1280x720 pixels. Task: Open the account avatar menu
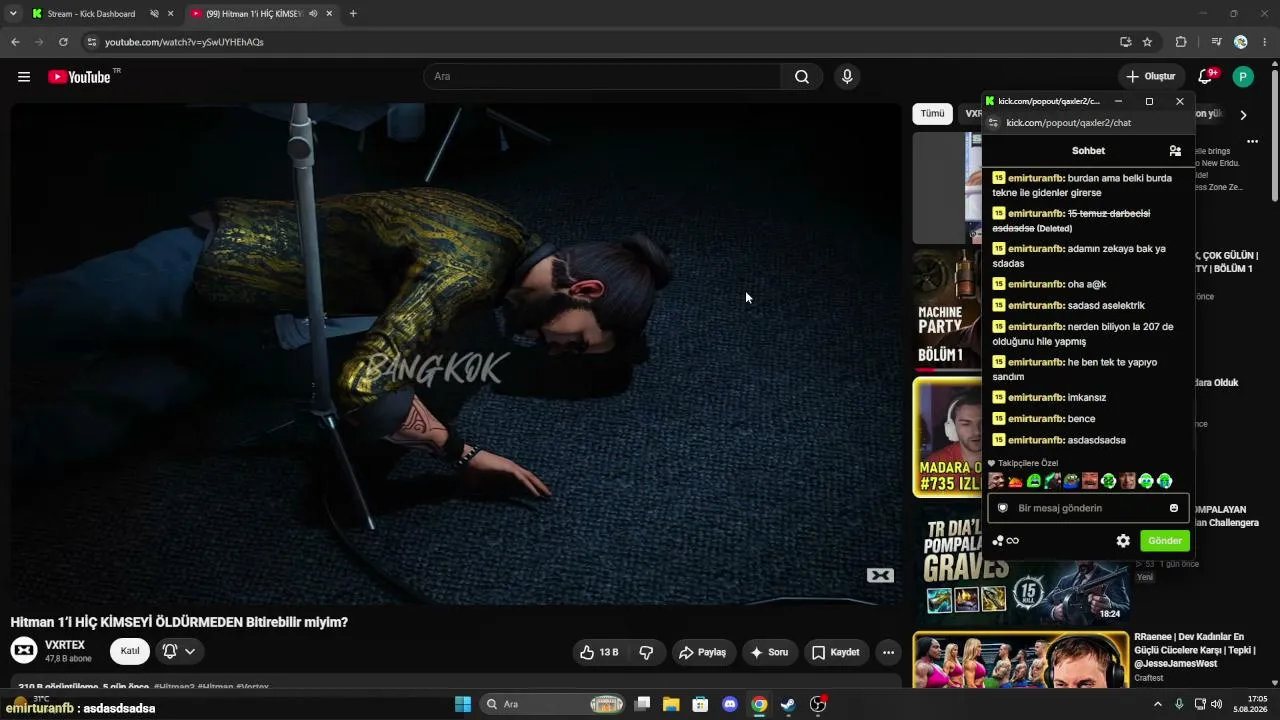pyautogui.click(x=1243, y=77)
